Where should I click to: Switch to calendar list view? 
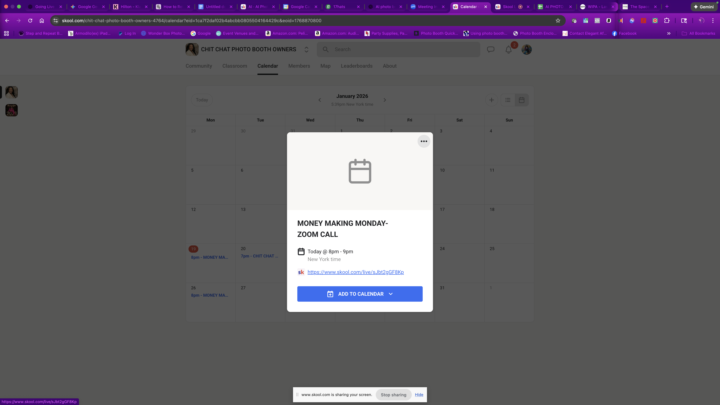[x=507, y=100]
